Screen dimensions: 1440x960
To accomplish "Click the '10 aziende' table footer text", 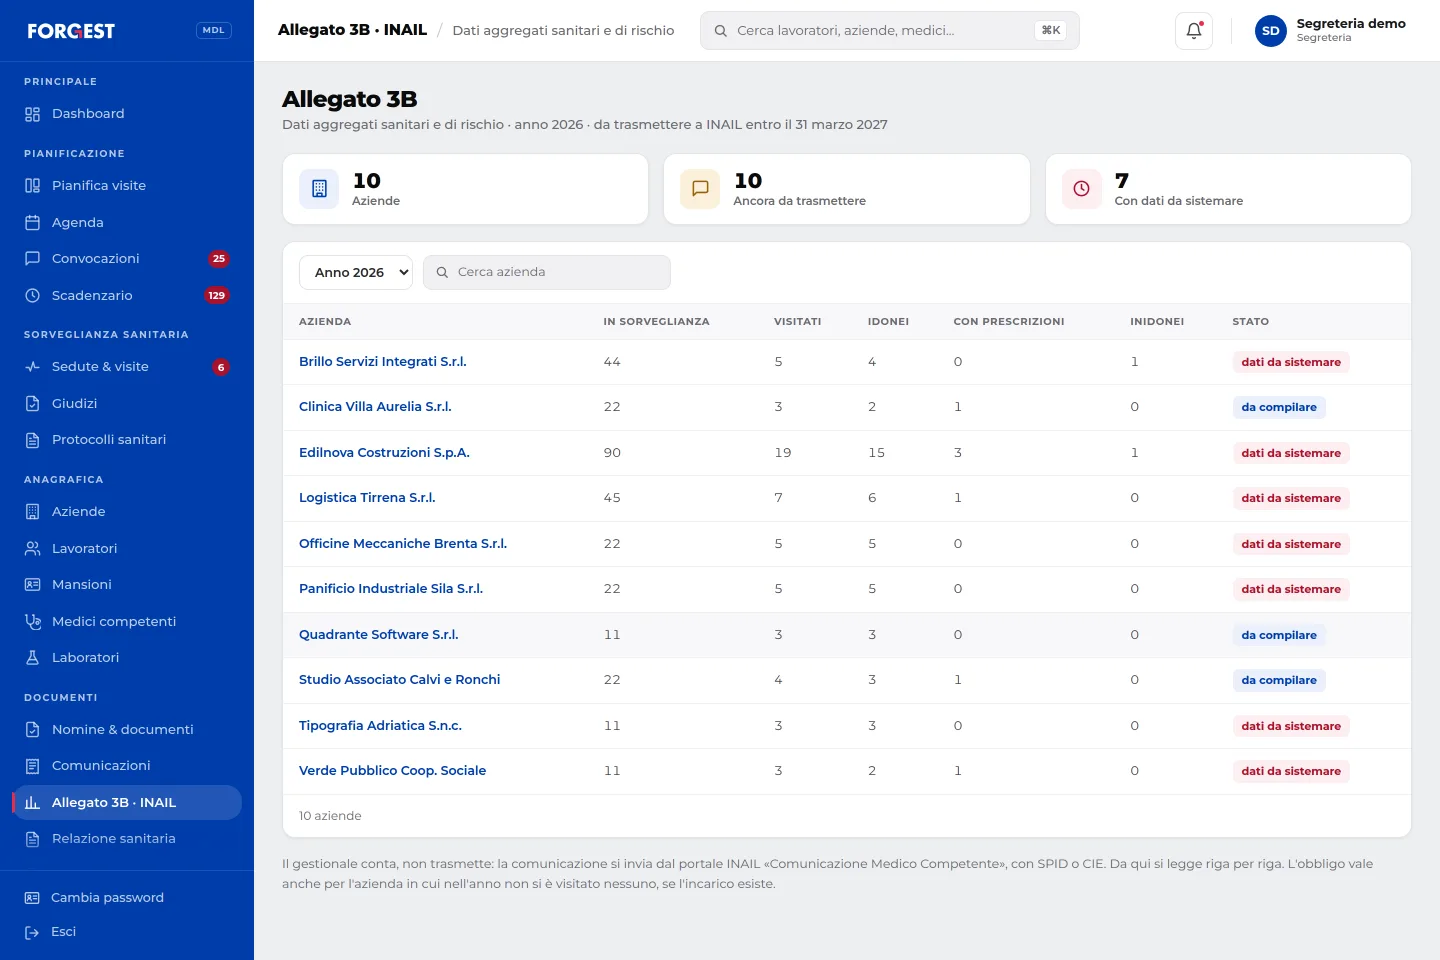I will point(330,816).
